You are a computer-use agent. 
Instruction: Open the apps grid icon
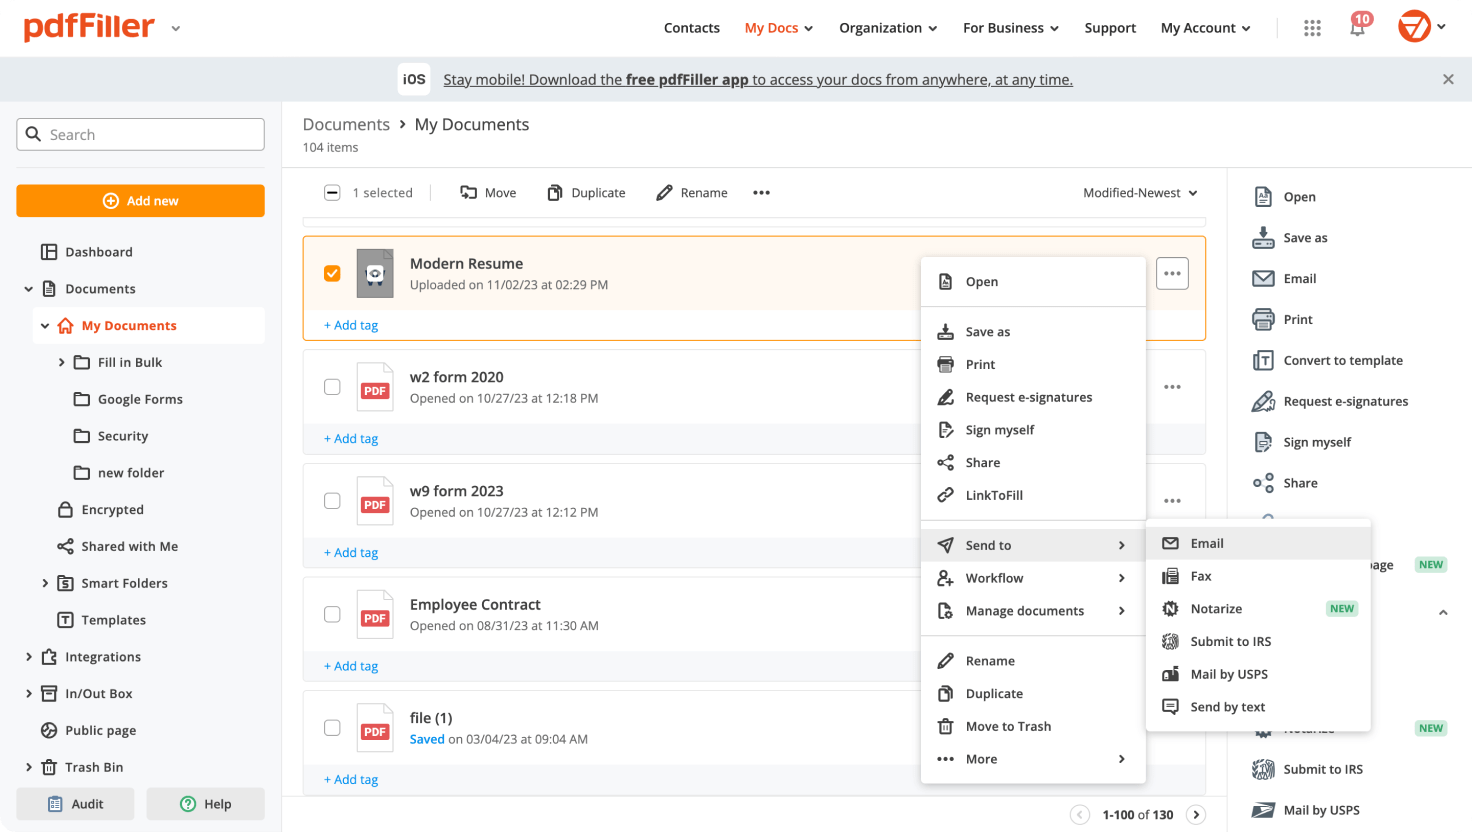(x=1312, y=28)
